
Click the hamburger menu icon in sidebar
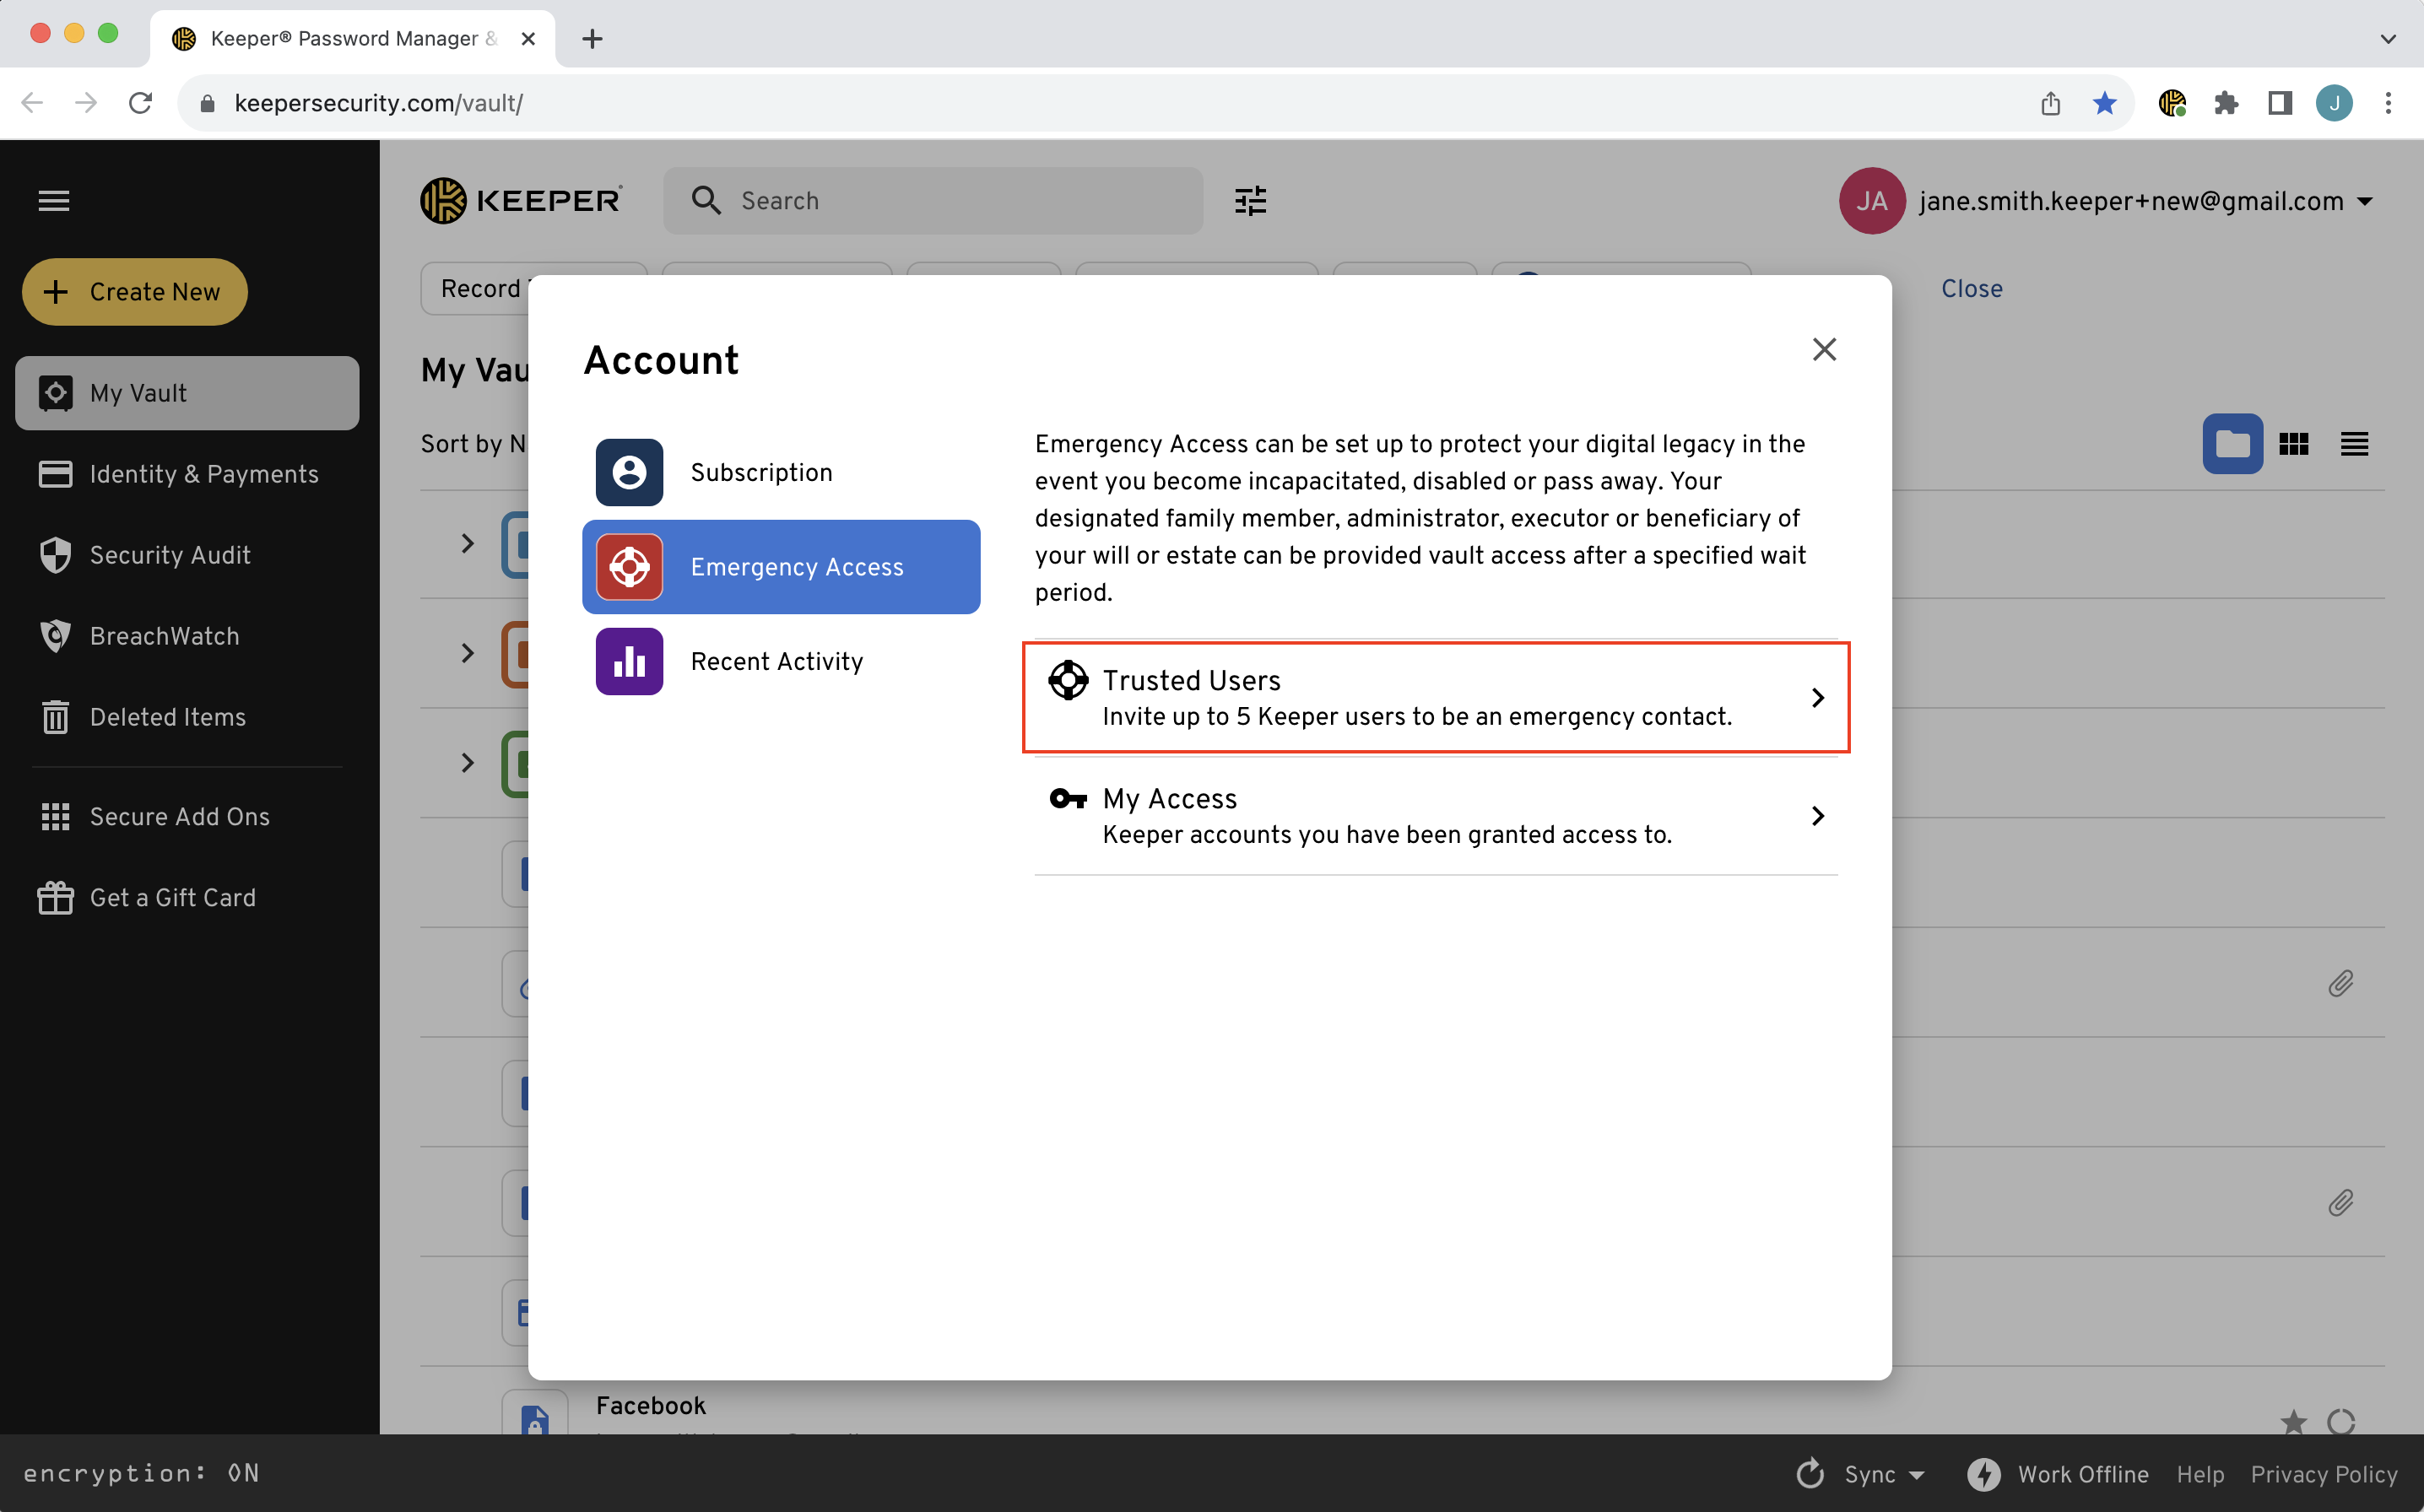pos(54,201)
